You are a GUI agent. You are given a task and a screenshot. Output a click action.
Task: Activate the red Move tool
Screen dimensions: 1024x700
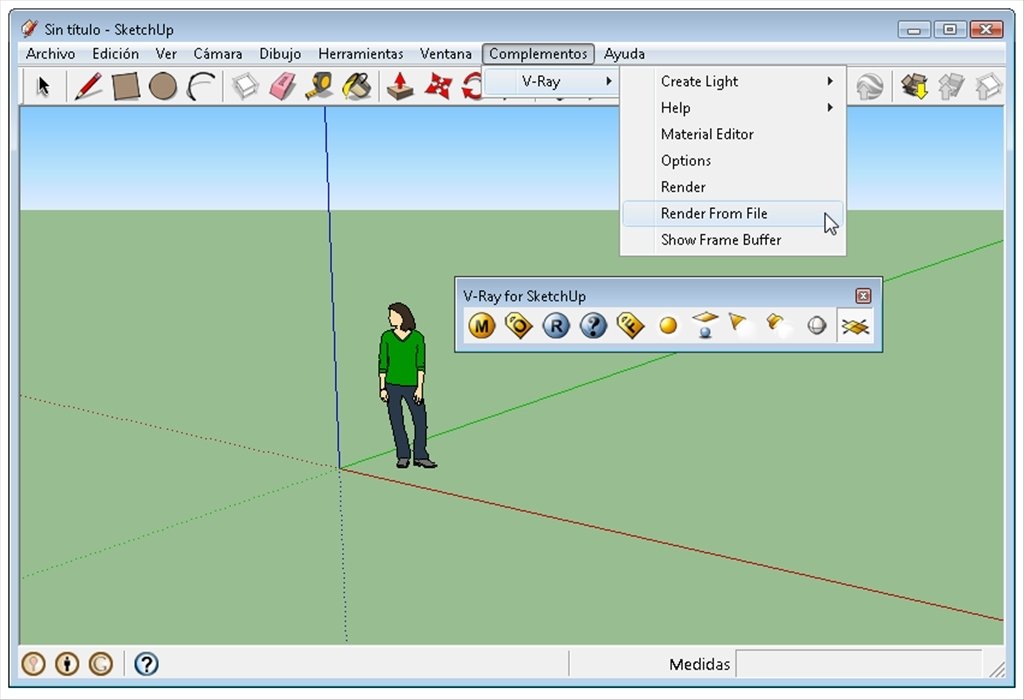click(438, 86)
